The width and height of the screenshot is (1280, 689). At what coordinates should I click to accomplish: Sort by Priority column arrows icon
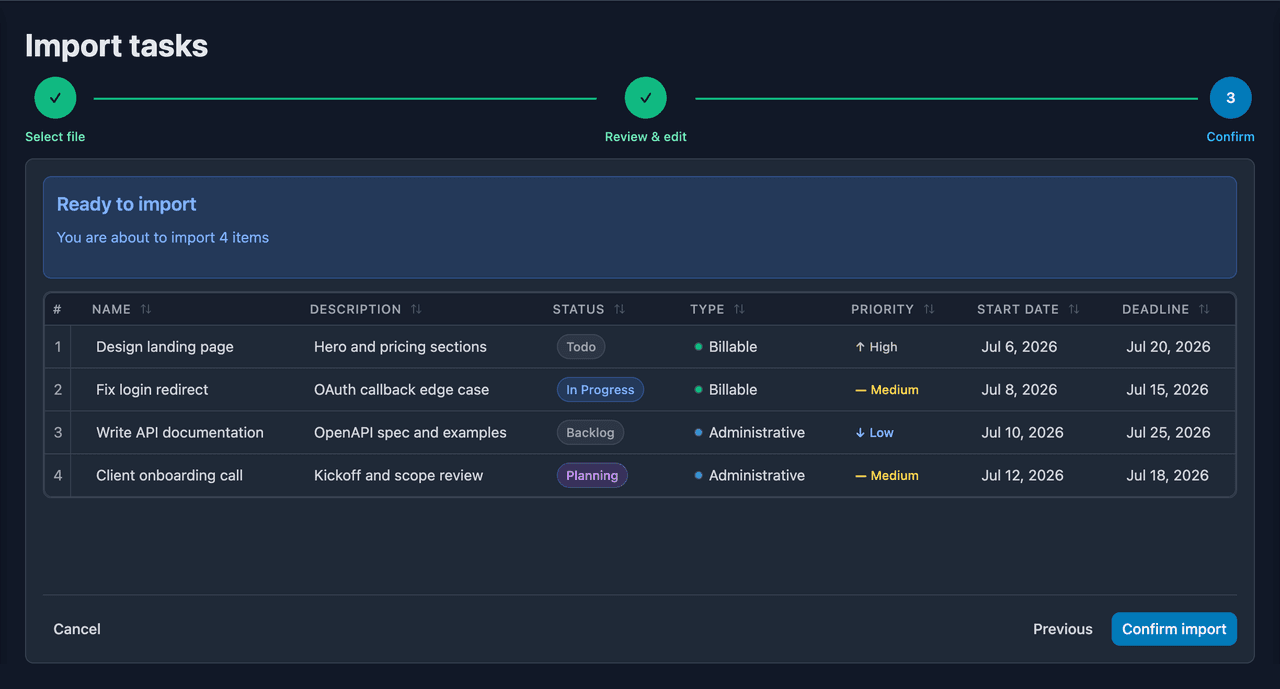pyautogui.click(x=929, y=310)
